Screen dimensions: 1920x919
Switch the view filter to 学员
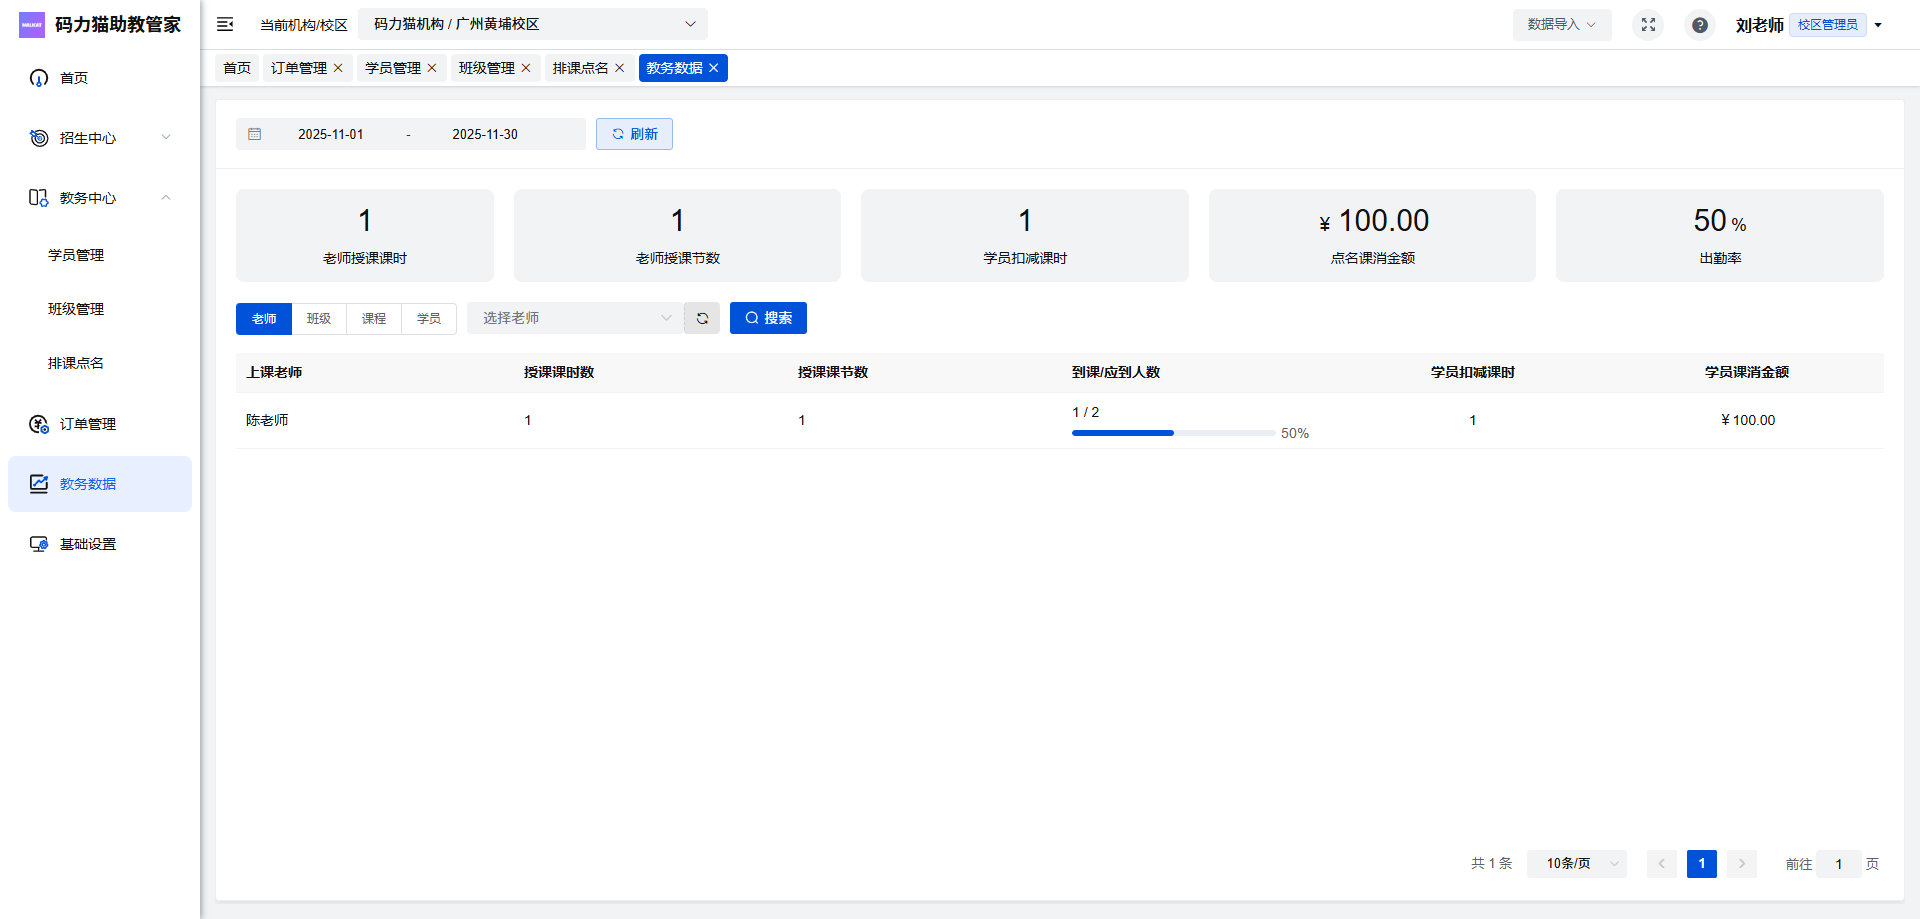(429, 318)
